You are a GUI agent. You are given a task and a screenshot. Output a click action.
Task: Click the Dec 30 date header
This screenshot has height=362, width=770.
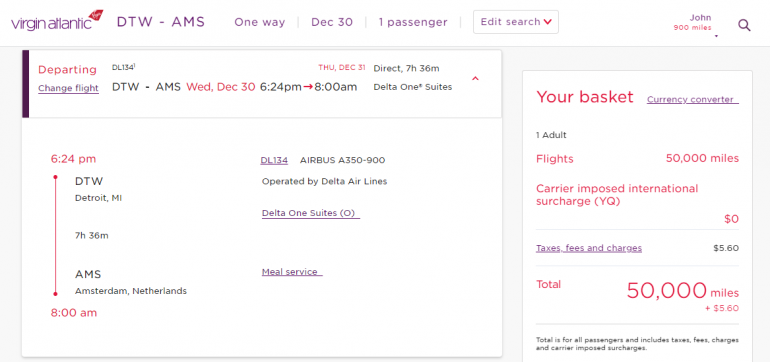pos(332,22)
